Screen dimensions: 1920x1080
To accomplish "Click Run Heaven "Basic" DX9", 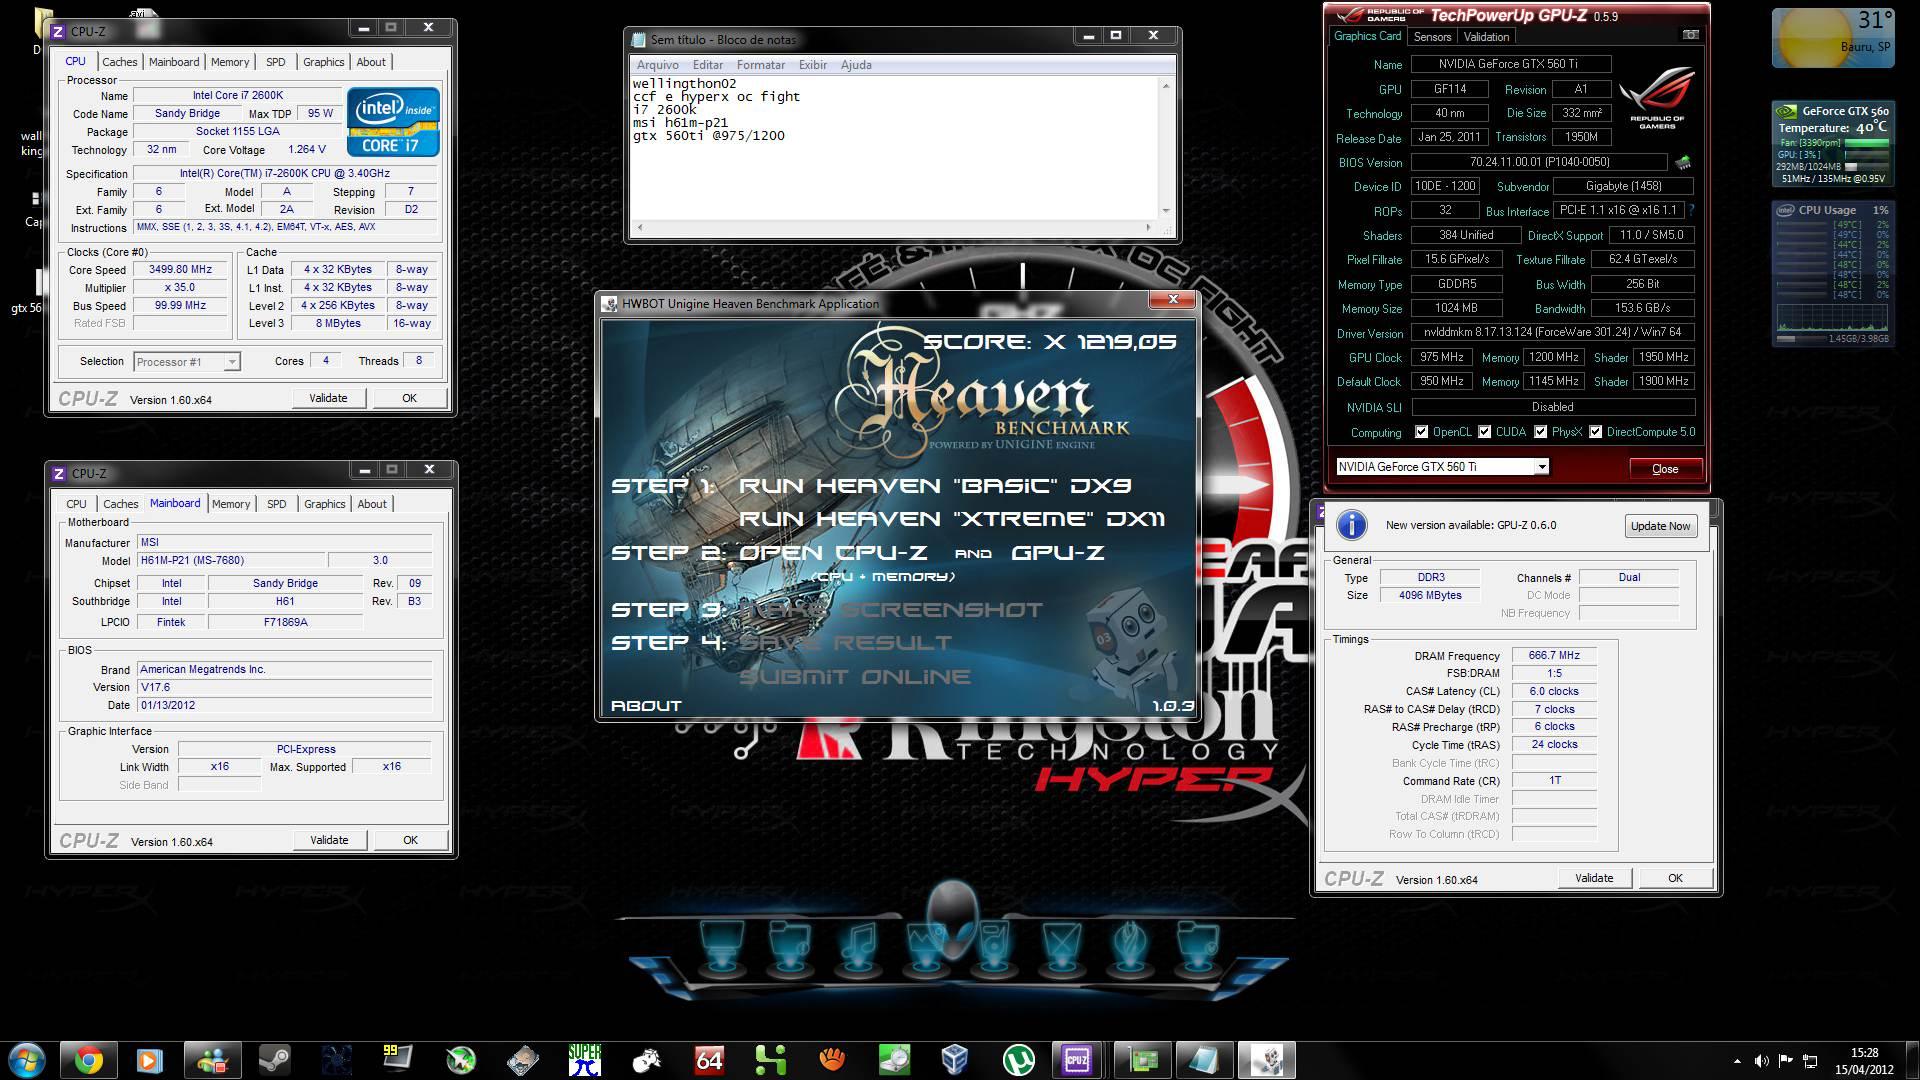I will [935, 486].
